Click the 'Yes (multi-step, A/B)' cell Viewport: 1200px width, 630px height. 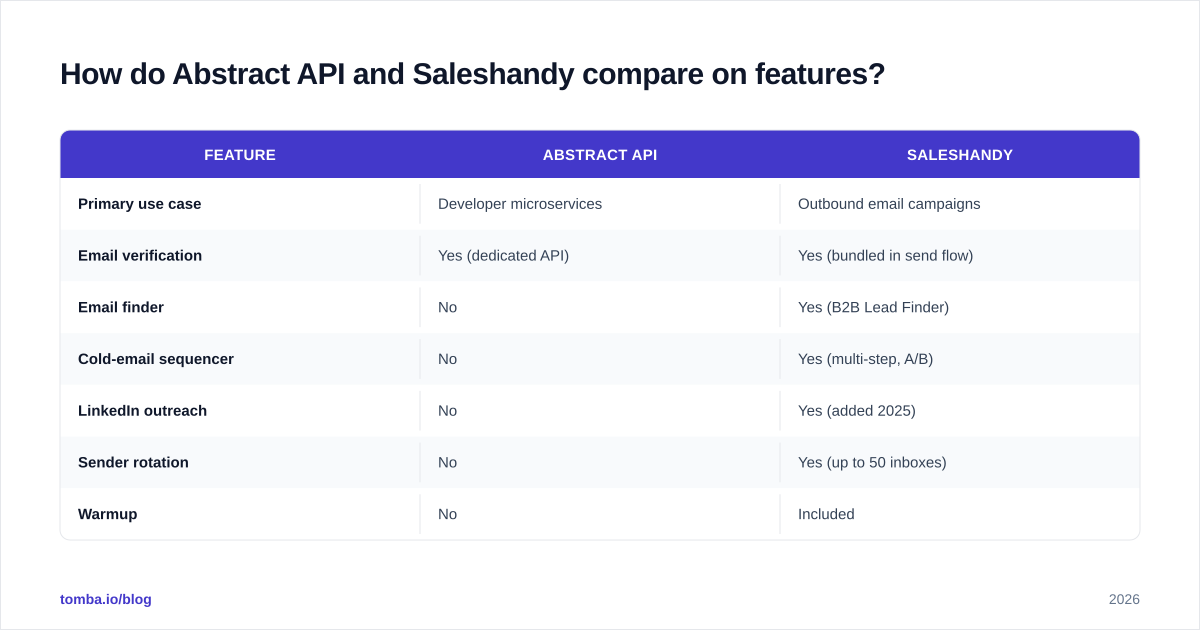[x=865, y=359]
